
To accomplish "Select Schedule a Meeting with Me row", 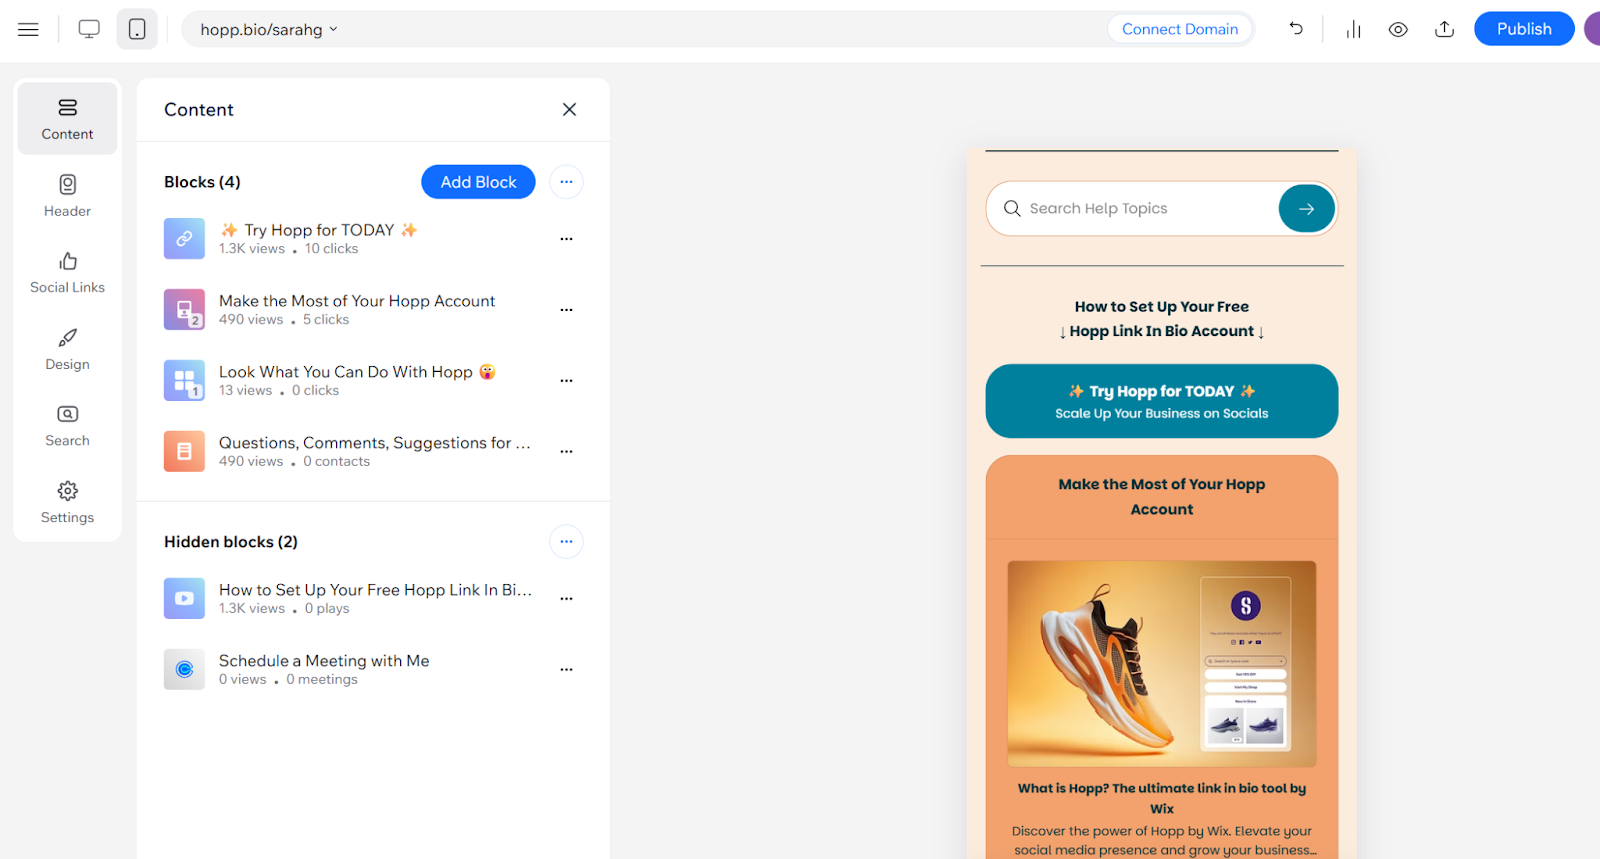I will tap(373, 670).
